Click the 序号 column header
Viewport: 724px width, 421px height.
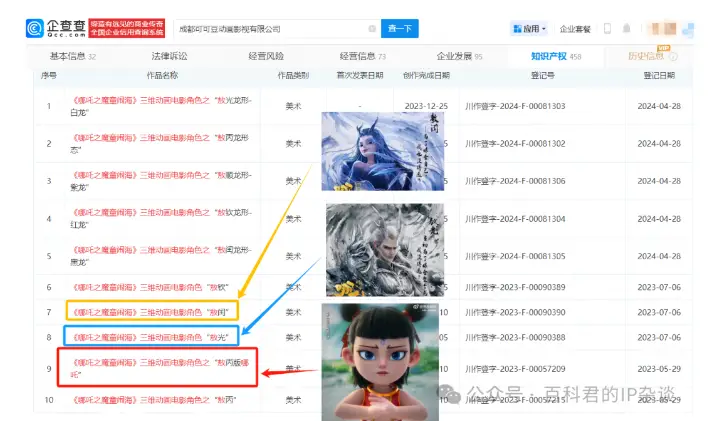(x=48, y=75)
